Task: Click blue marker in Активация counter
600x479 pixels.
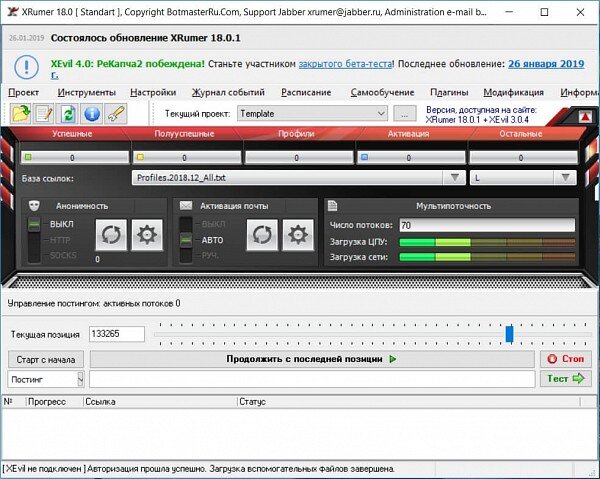Action: point(364,157)
